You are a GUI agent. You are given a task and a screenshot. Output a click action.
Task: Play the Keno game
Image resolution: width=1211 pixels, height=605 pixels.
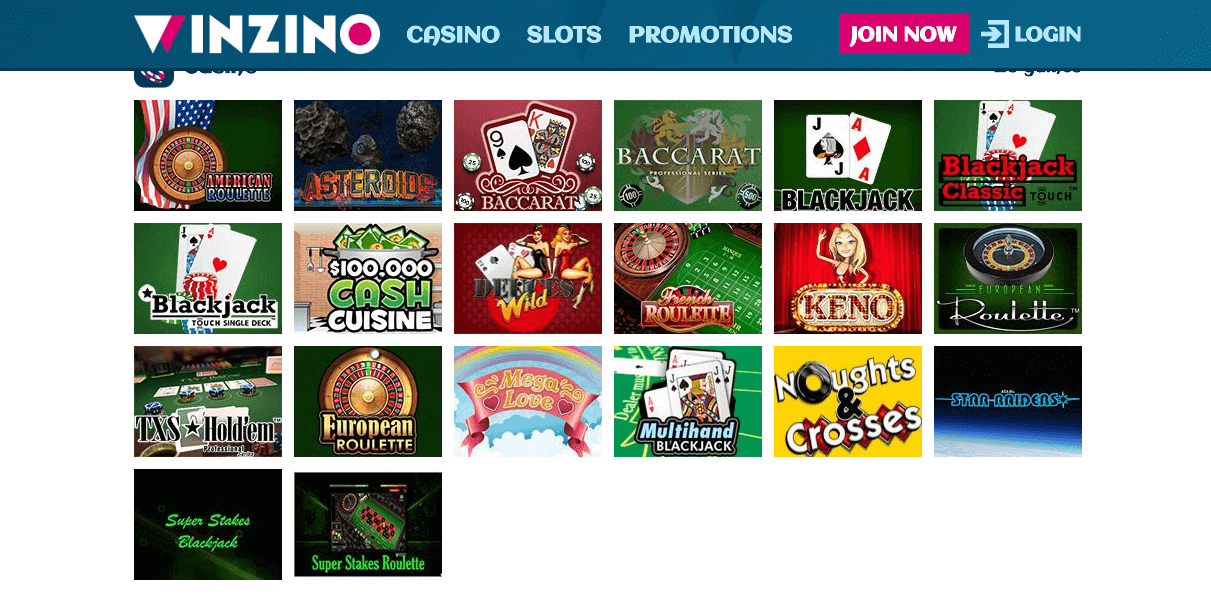848,278
